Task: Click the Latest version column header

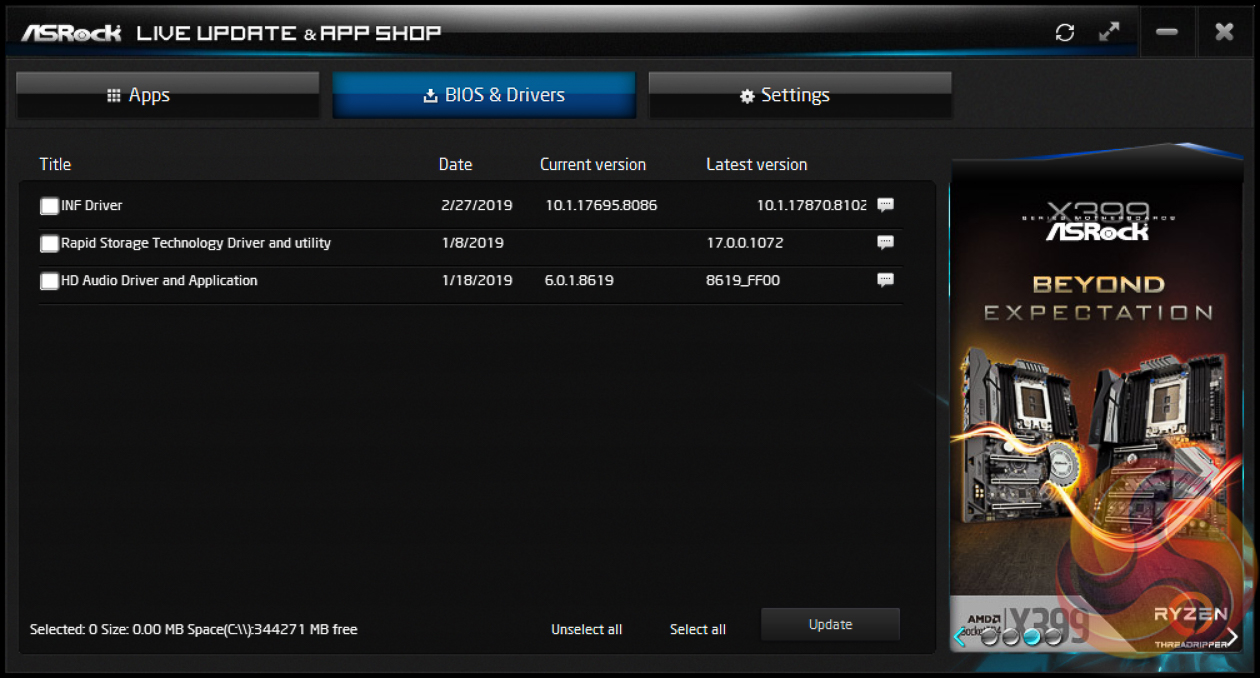Action: [x=757, y=164]
